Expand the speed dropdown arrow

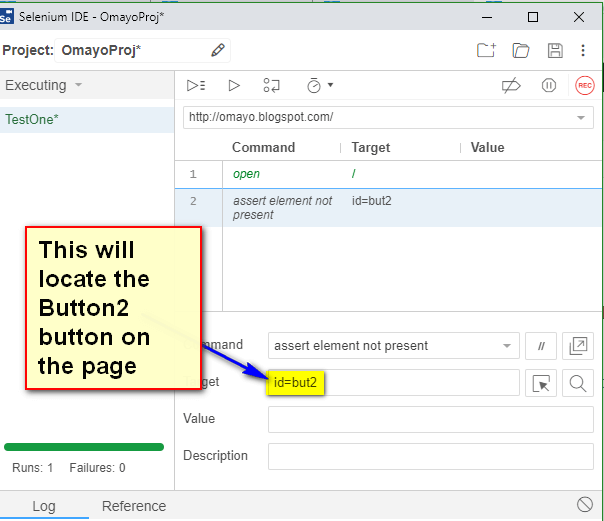coord(330,85)
